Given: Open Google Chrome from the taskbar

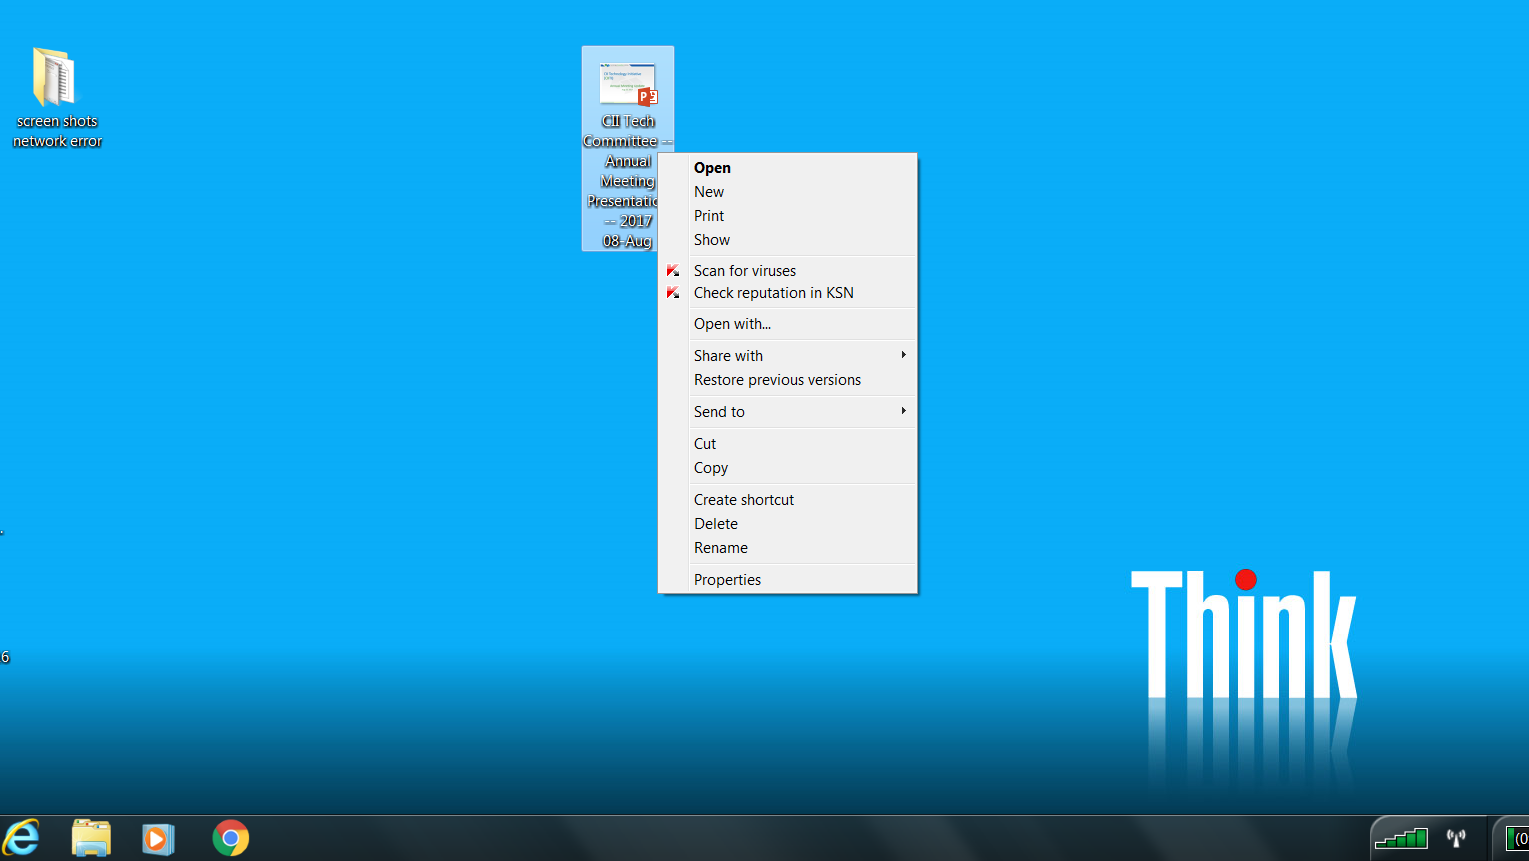Looking at the screenshot, I should pyautogui.click(x=231, y=838).
